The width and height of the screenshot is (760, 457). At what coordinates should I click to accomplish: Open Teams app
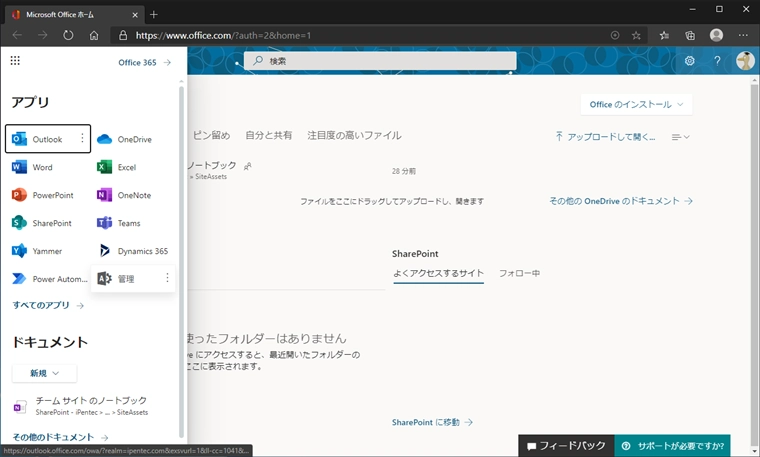tap(119, 223)
